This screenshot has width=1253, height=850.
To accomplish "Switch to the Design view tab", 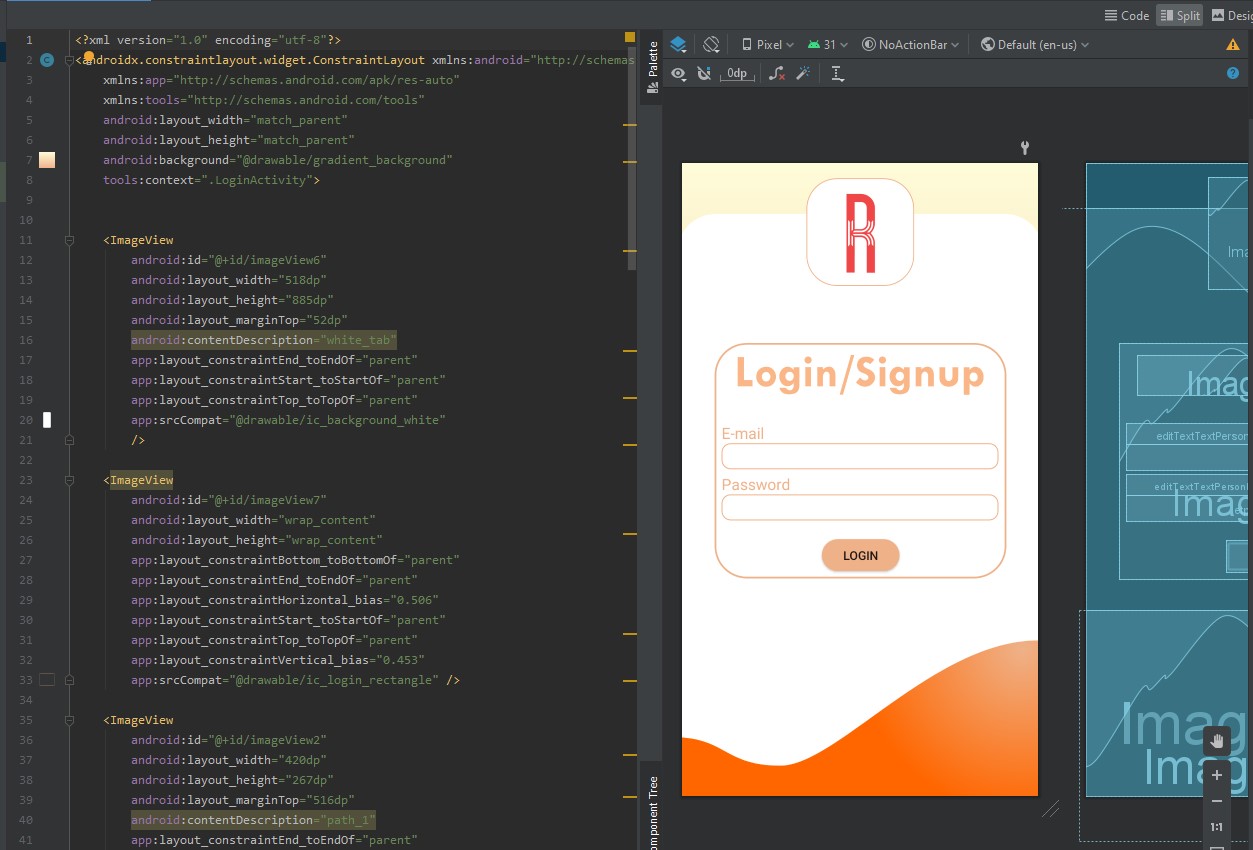I will 1231,15.
